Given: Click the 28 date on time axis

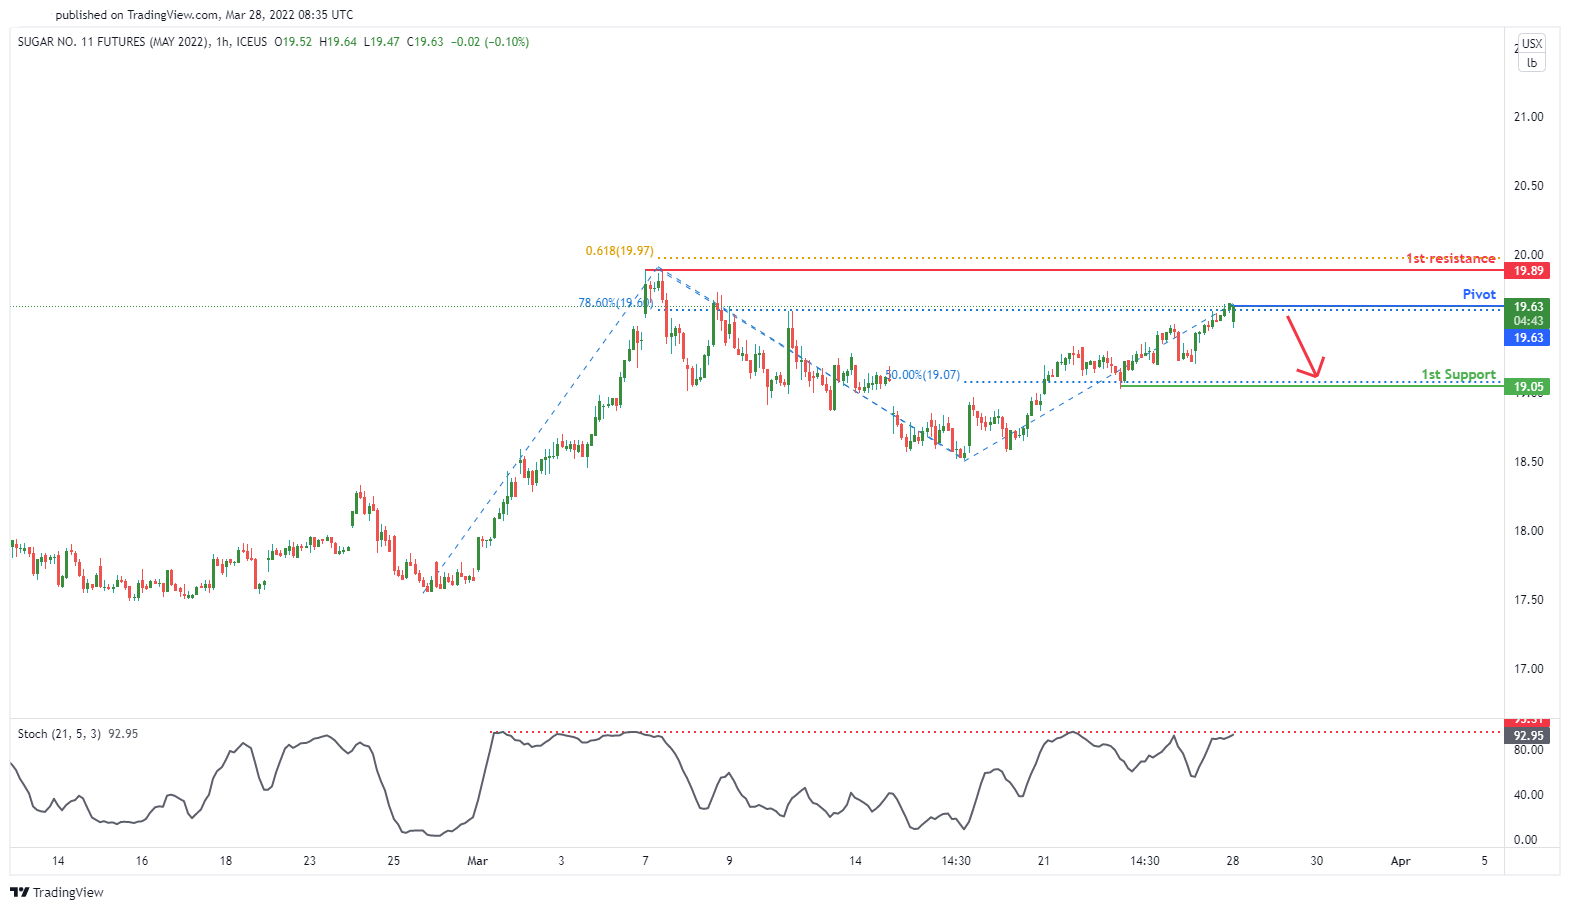Looking at the screenshot, I should pyautogui.click(x=1232, y=861).
